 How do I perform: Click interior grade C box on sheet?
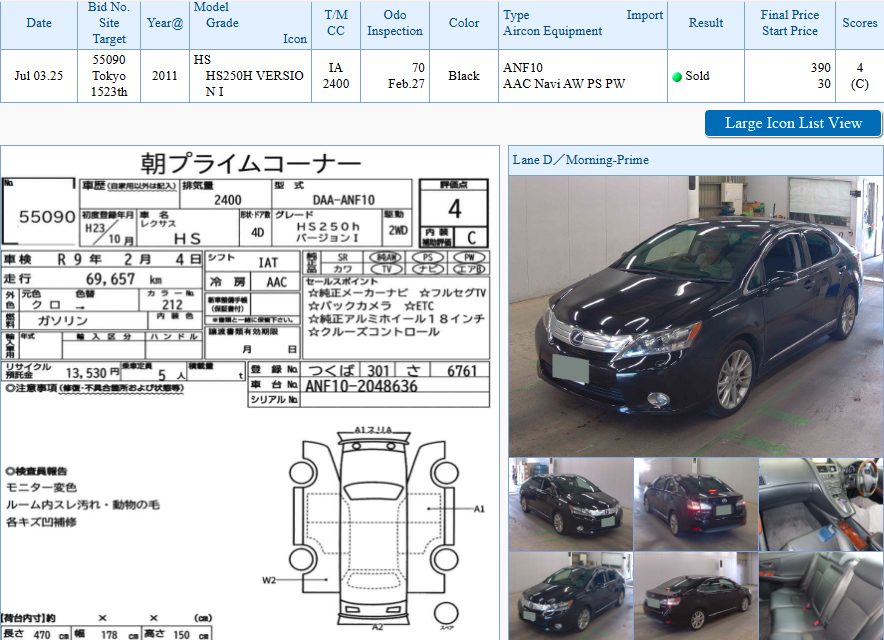(471, 237)
